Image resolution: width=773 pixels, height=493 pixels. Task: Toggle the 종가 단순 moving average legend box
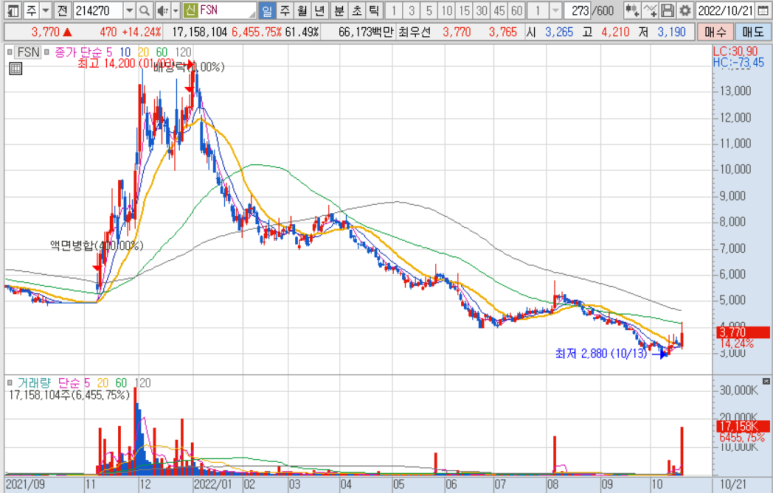tap(47, 52)
